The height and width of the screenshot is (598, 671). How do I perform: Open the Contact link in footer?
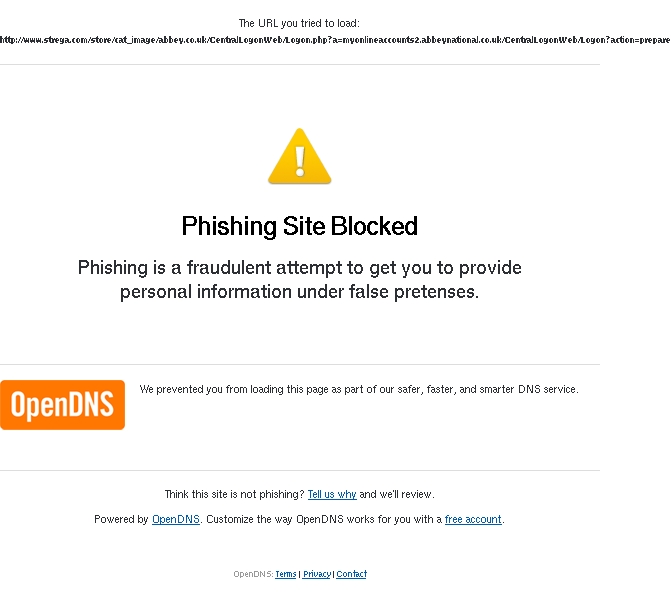pos(351,574)
